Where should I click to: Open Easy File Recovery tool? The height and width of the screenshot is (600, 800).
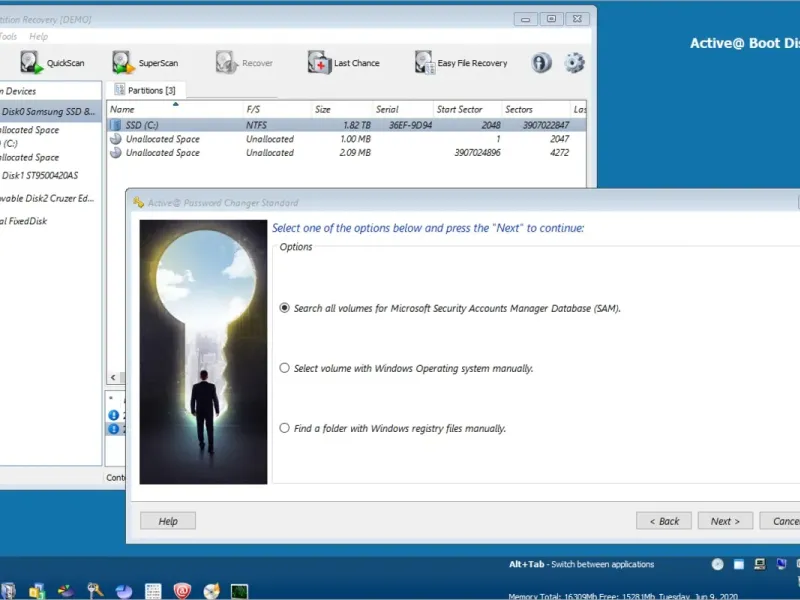pos(461,63)
